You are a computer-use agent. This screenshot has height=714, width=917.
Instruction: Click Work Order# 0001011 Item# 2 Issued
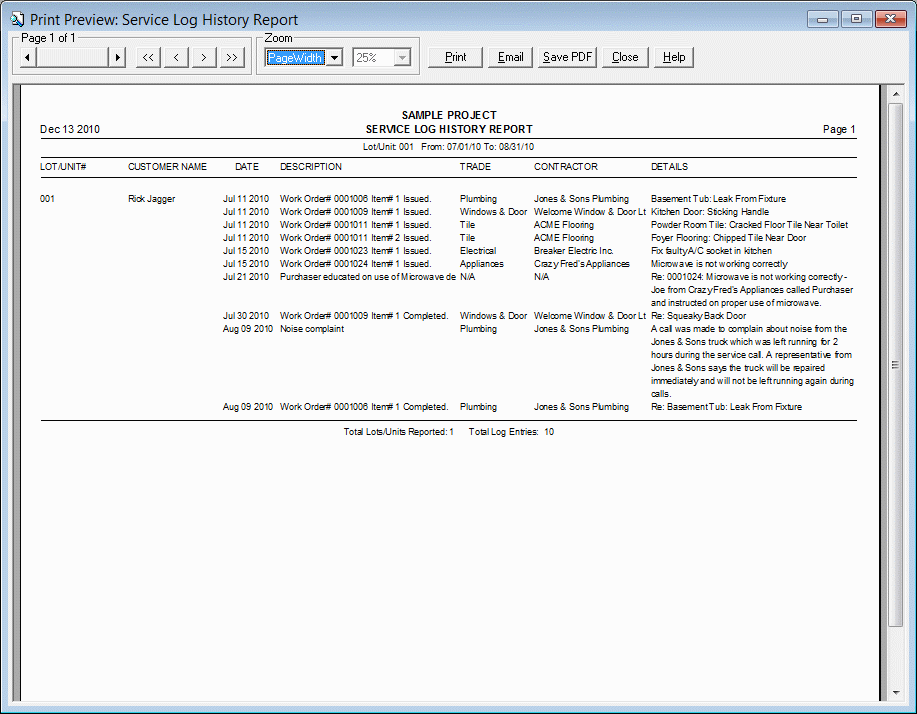point(356,238)
